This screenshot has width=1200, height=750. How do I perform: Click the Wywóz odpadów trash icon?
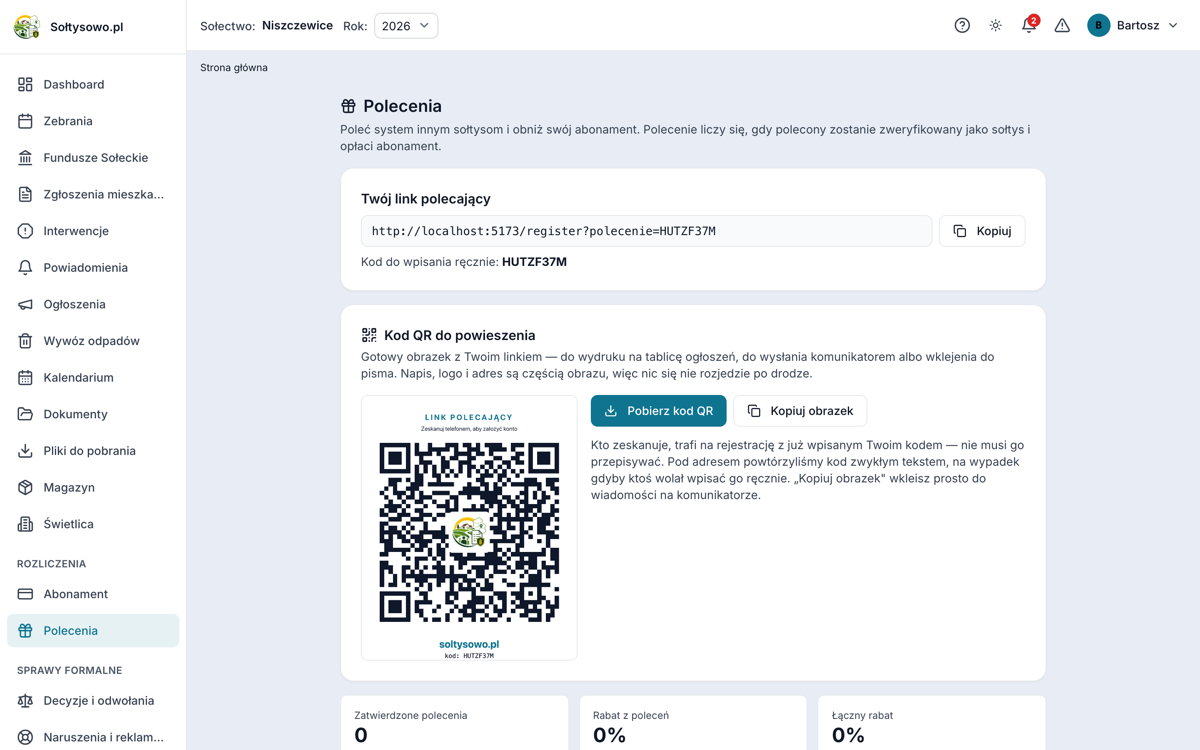[25, 341]
